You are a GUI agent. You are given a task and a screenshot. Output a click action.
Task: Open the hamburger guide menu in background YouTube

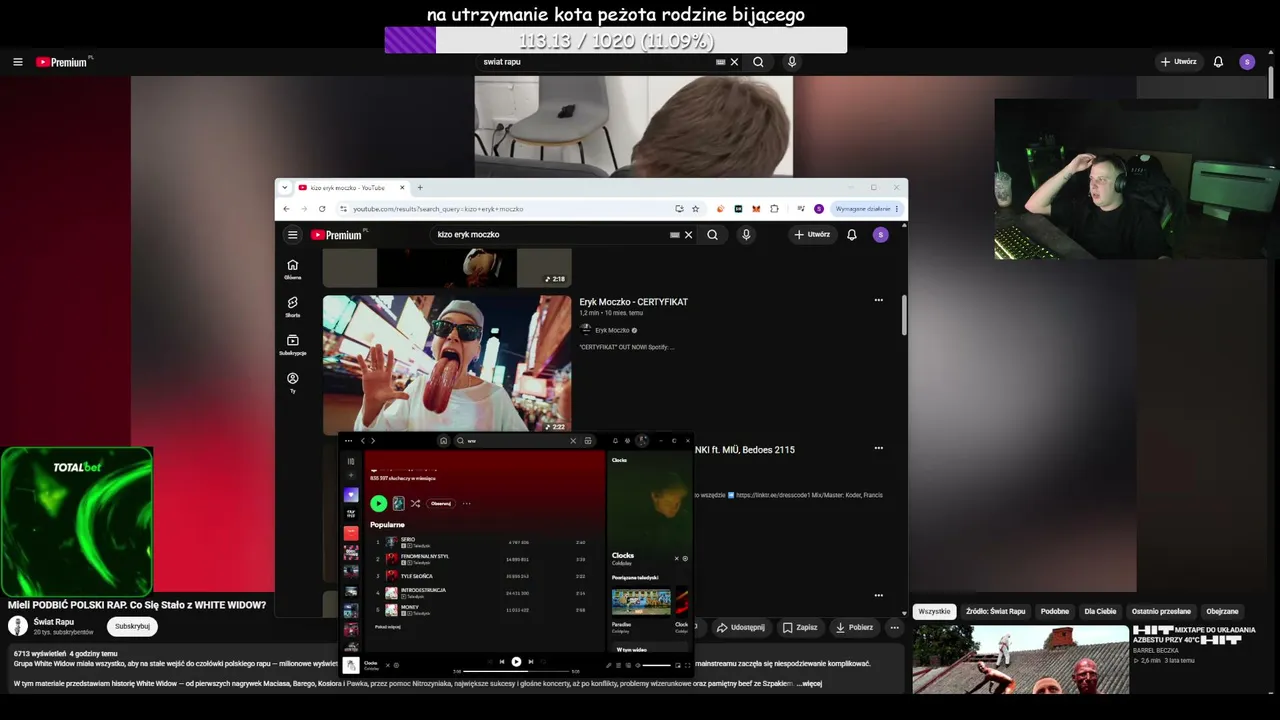click(18, 62)
